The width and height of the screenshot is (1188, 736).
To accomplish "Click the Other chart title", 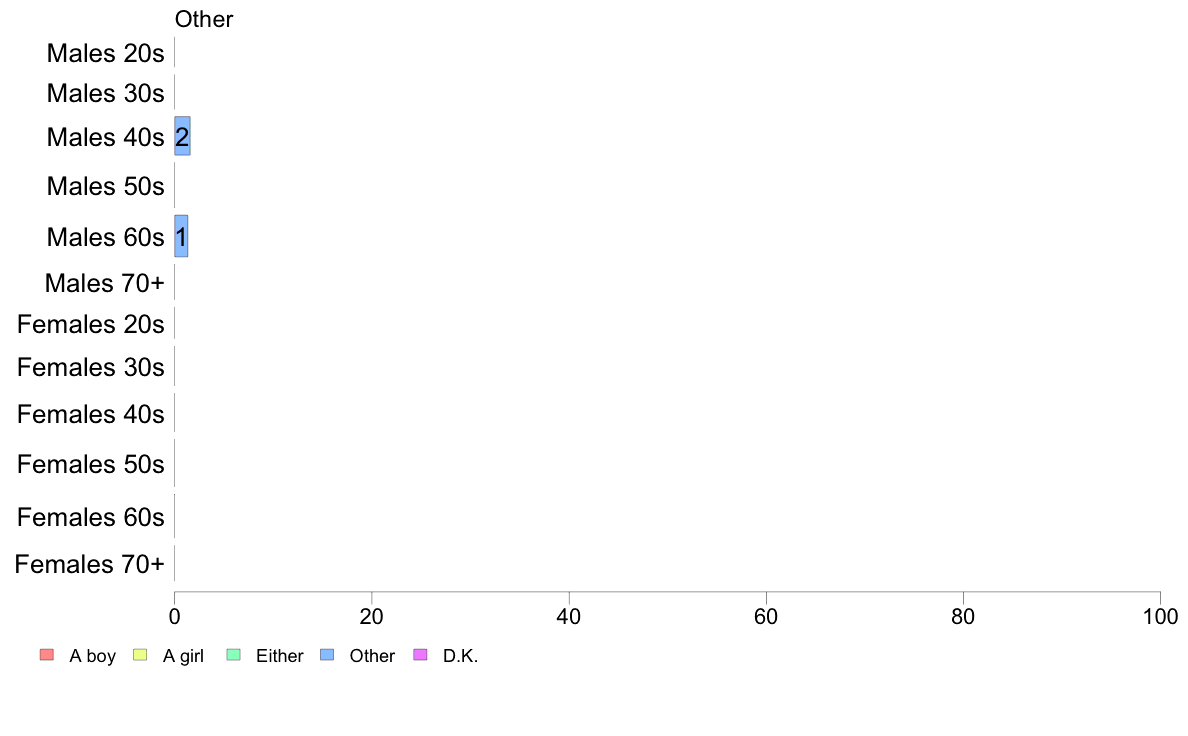I will pyautogui.click(x=204, y=19).
